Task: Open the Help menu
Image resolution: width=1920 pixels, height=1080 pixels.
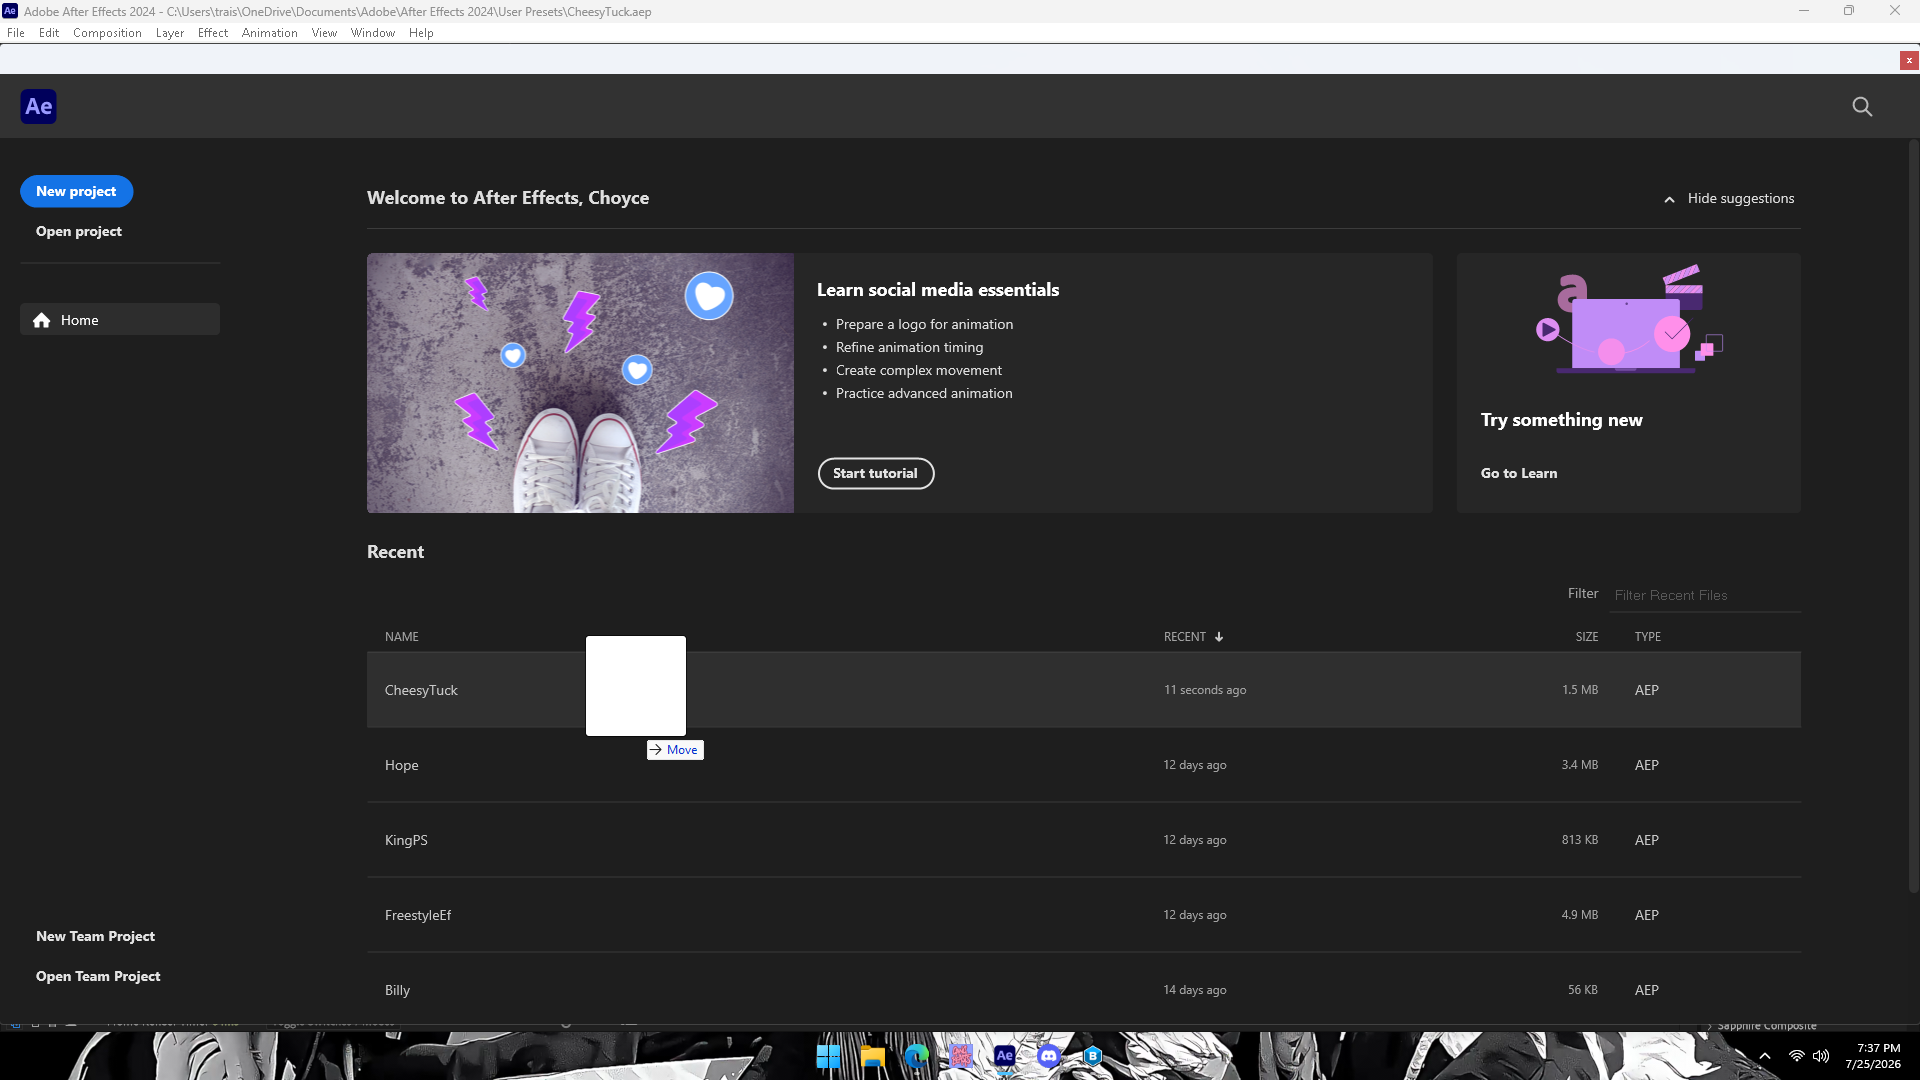Action: click(421, 33)
